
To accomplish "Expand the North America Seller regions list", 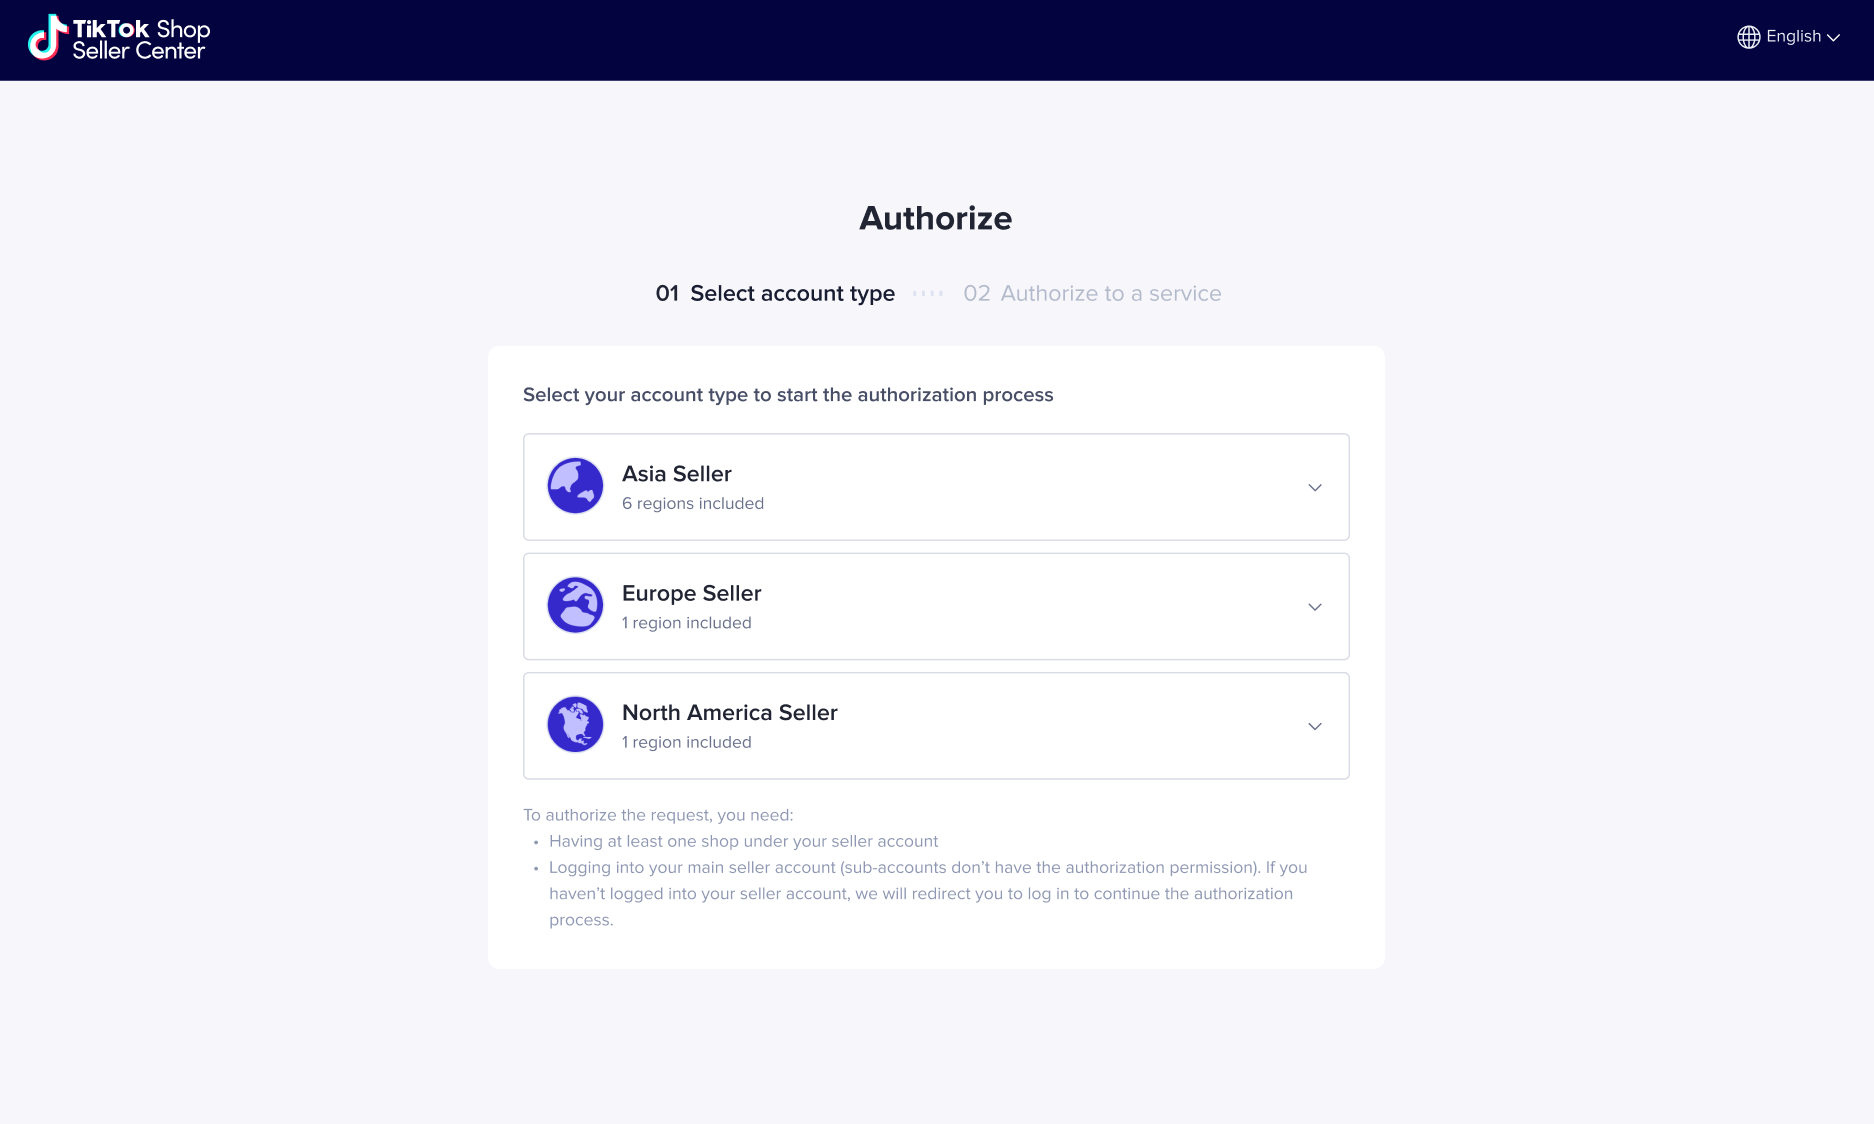I will pos(1315,726).
